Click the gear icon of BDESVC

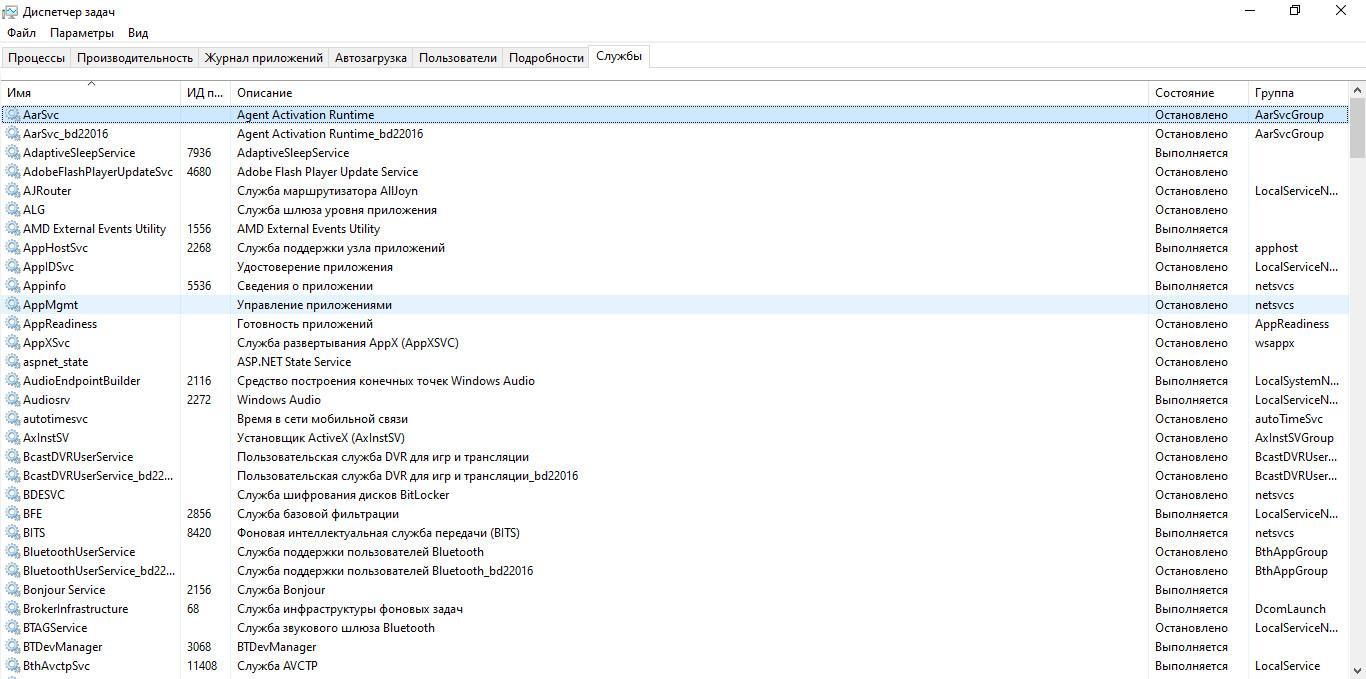(x=13, y=495)
